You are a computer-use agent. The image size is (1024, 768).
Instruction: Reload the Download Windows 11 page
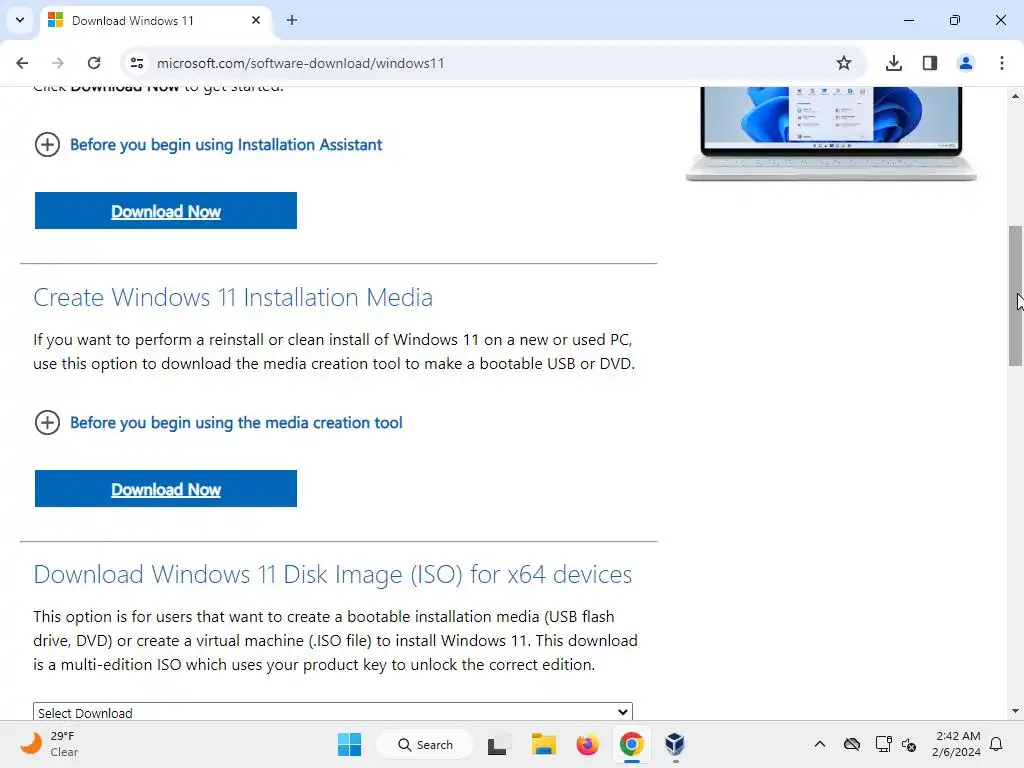(x=94, y=63)
